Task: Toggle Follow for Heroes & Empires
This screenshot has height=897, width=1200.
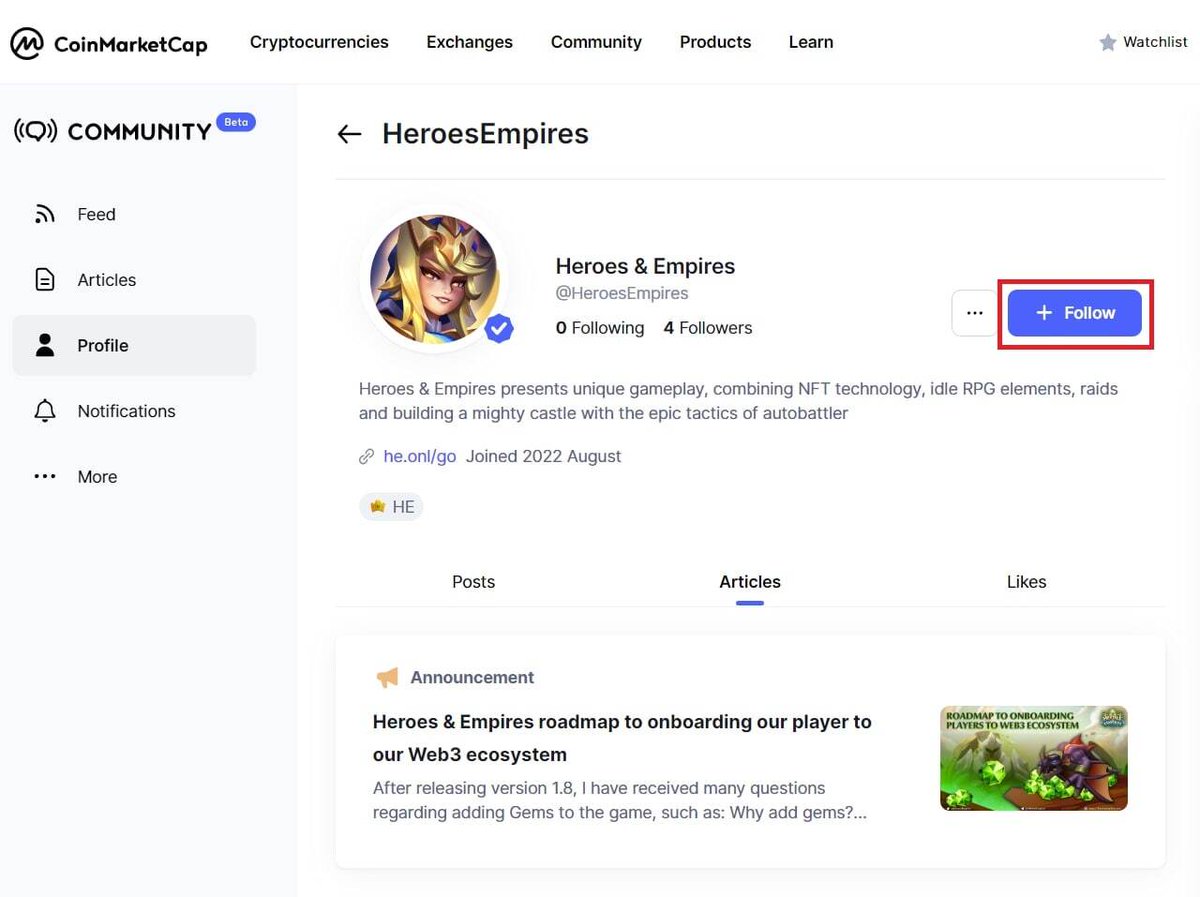Action: (x=1074, y=313)
